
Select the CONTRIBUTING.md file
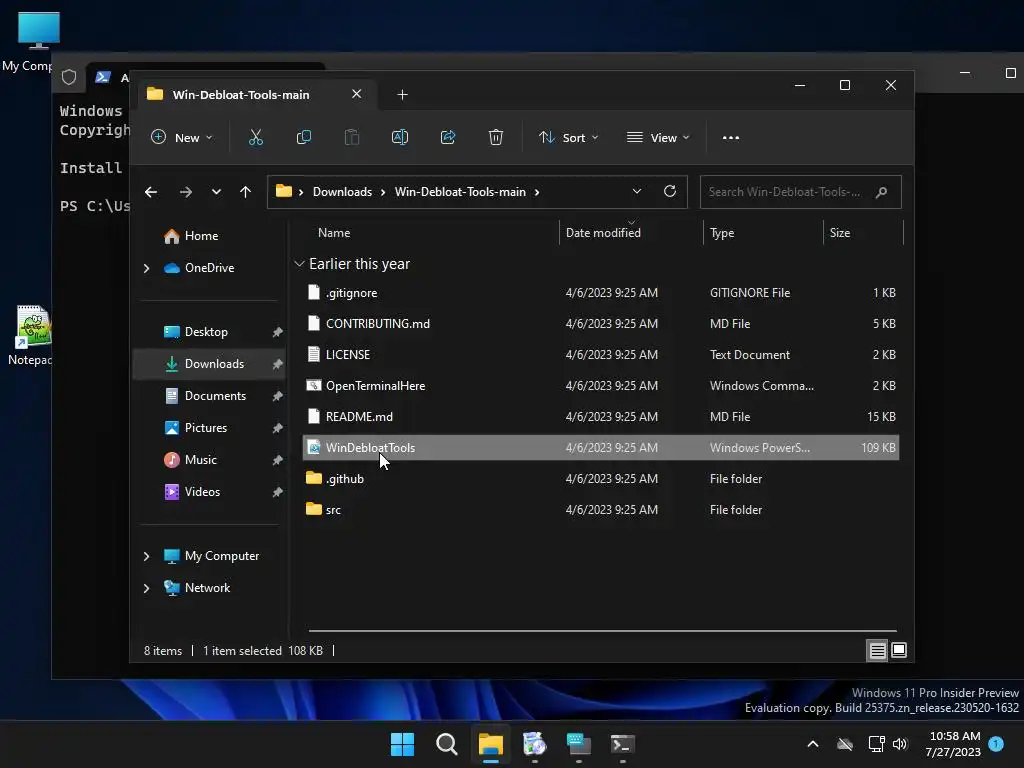(x=601, y=324)
